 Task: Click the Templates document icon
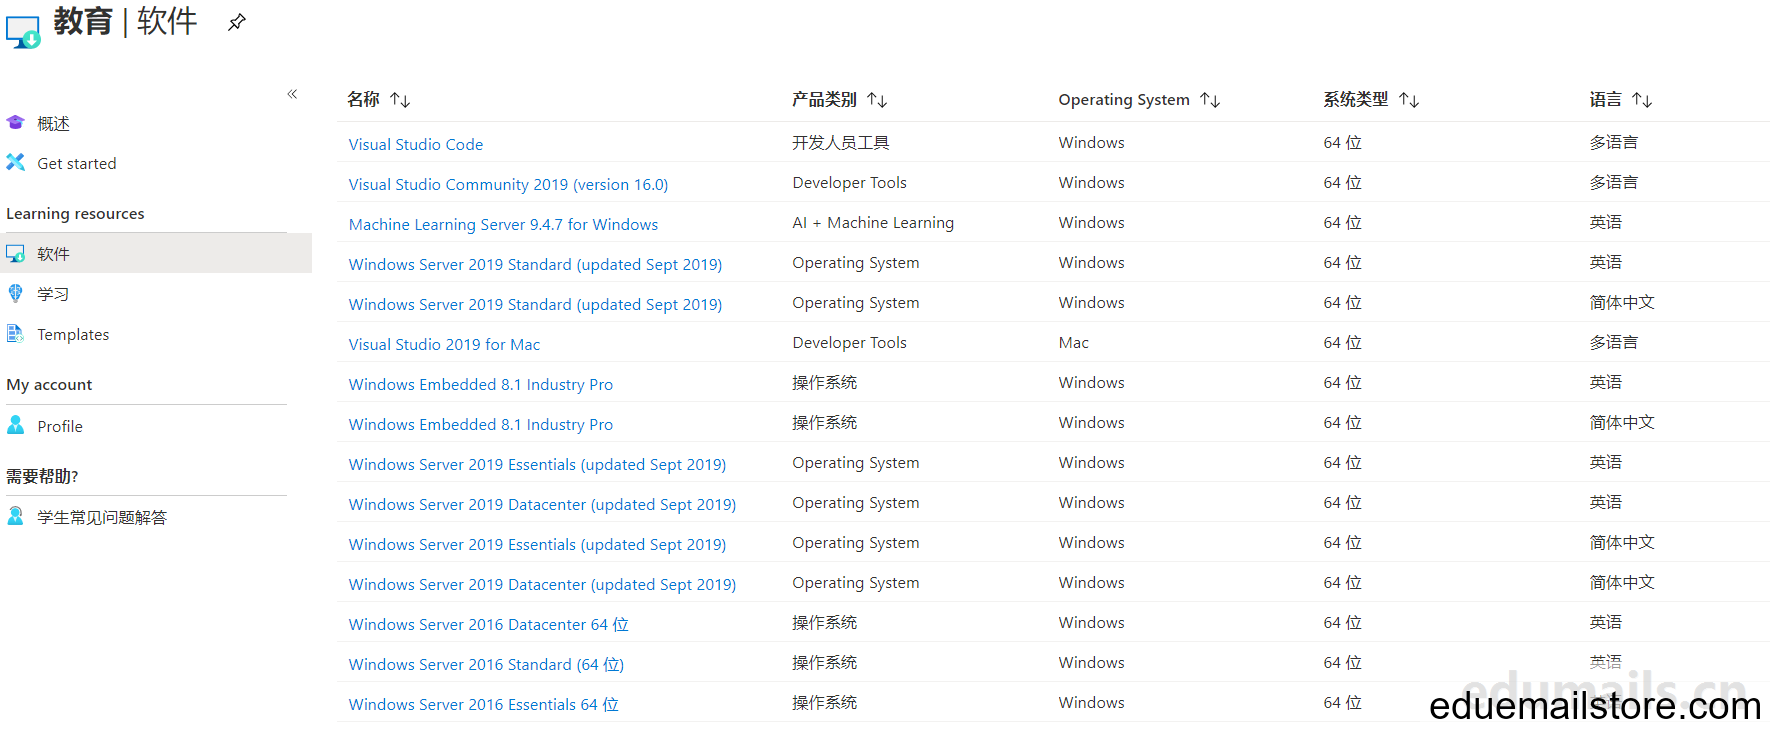pyautogui.click(x=15, y=333)
